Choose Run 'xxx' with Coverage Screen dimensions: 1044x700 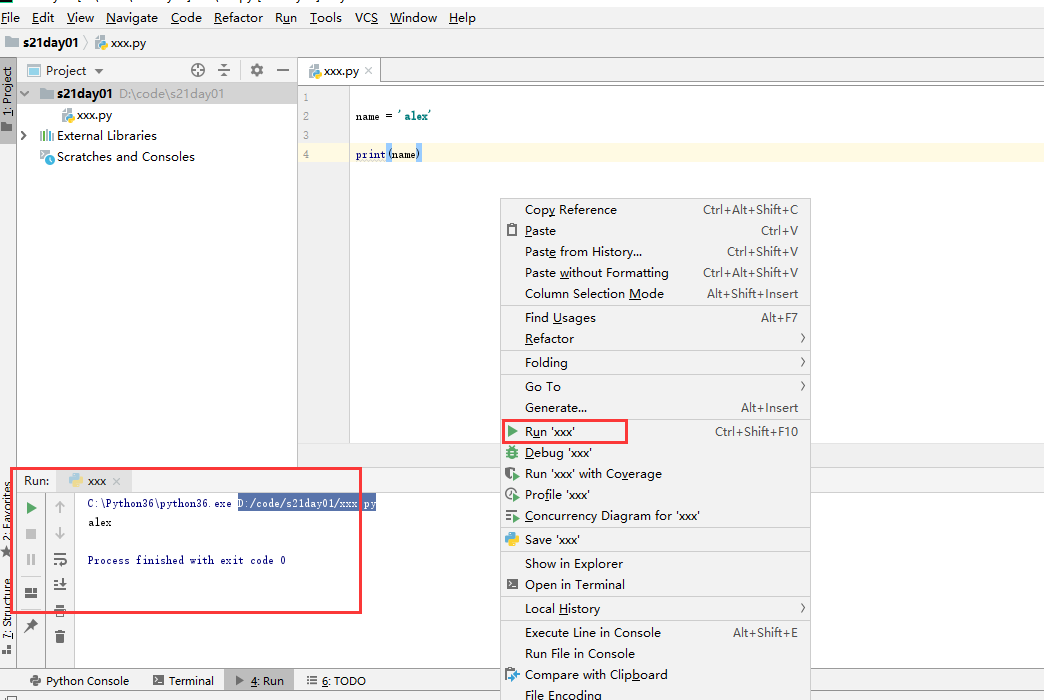click(x=655, y=474)
